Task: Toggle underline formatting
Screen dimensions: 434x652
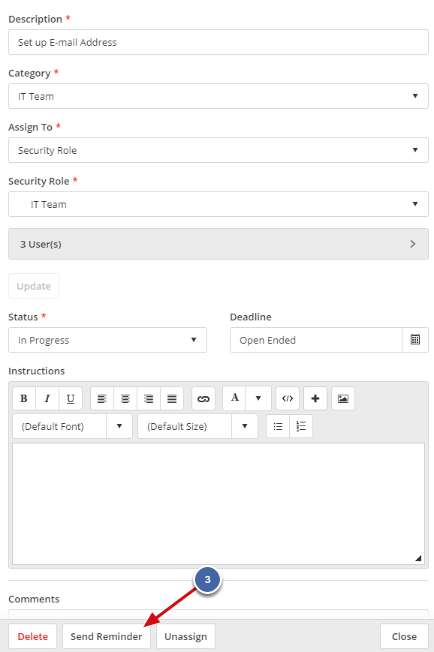Action: (x=71, y=398)
